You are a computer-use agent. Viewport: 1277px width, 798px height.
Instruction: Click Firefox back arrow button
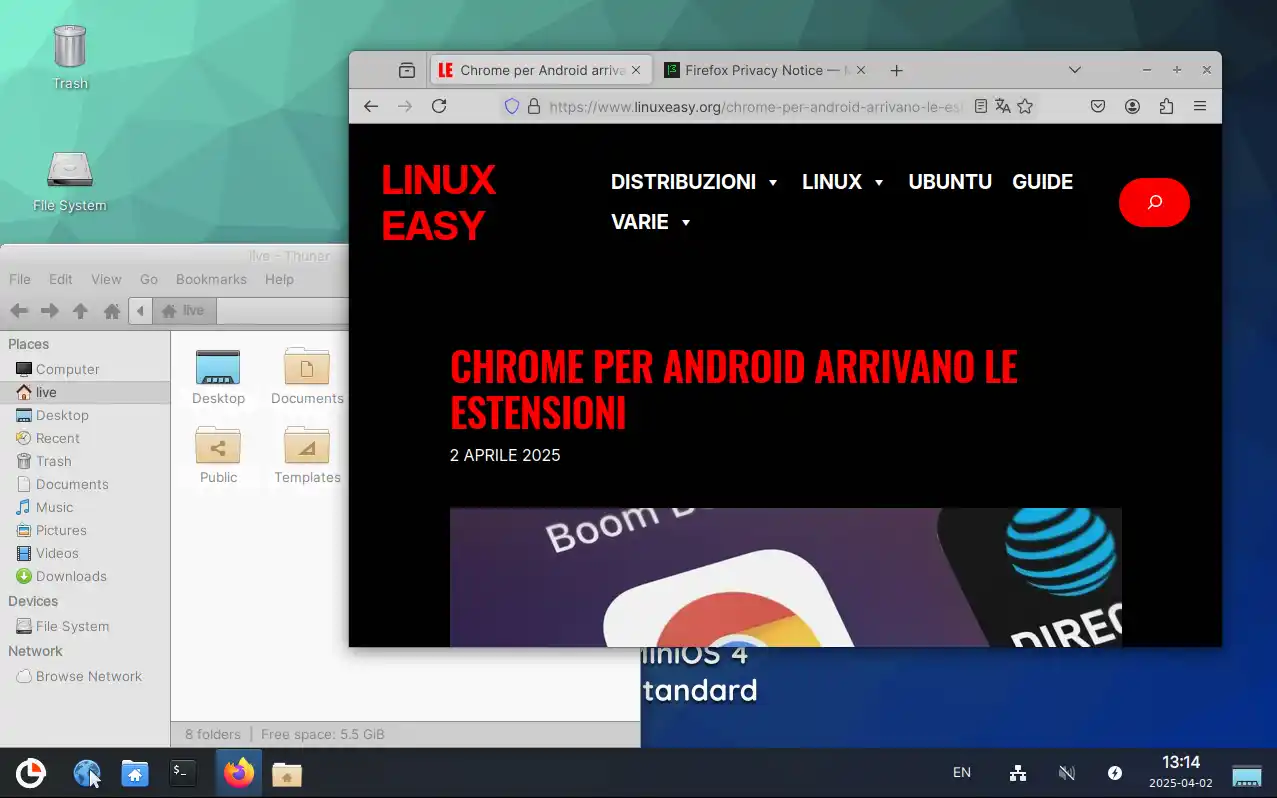[371, 106]
